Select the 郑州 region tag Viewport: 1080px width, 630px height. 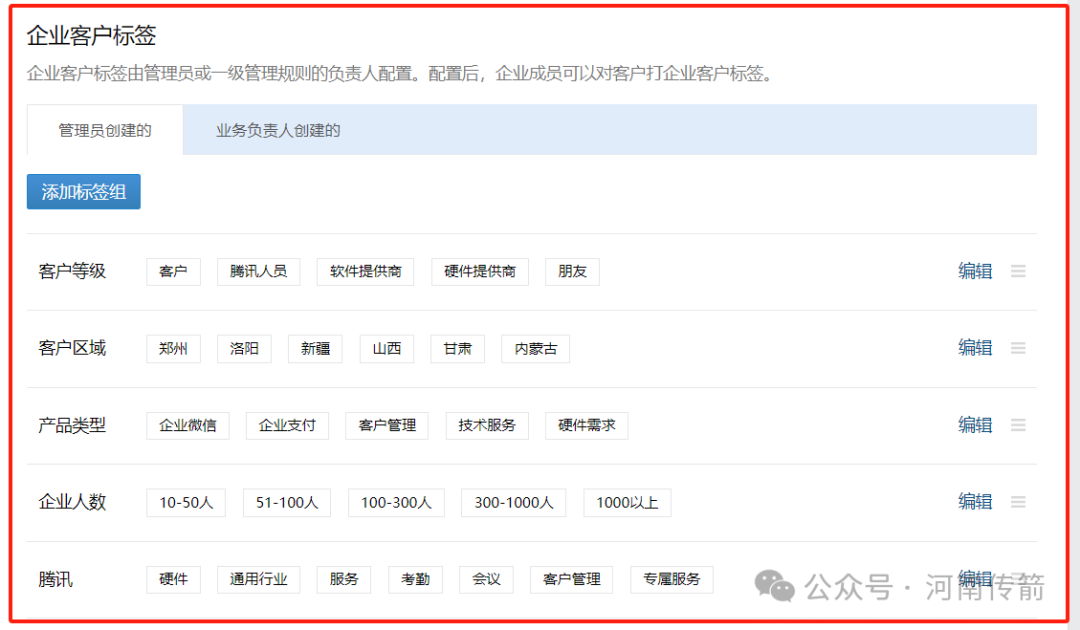173,348
